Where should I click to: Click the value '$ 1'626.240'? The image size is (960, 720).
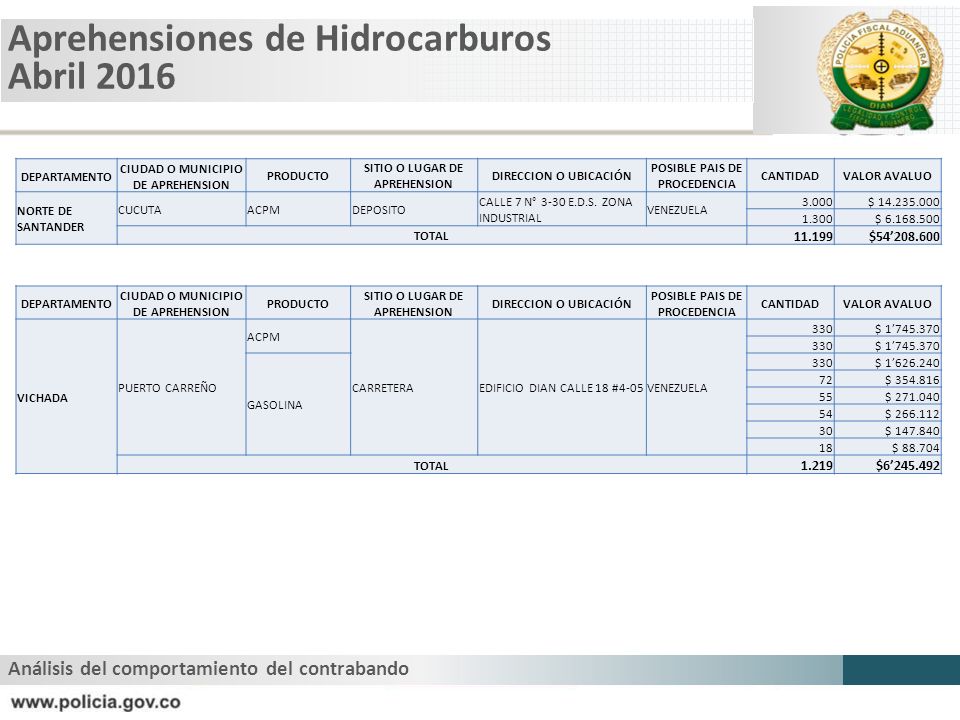(907, 362)
